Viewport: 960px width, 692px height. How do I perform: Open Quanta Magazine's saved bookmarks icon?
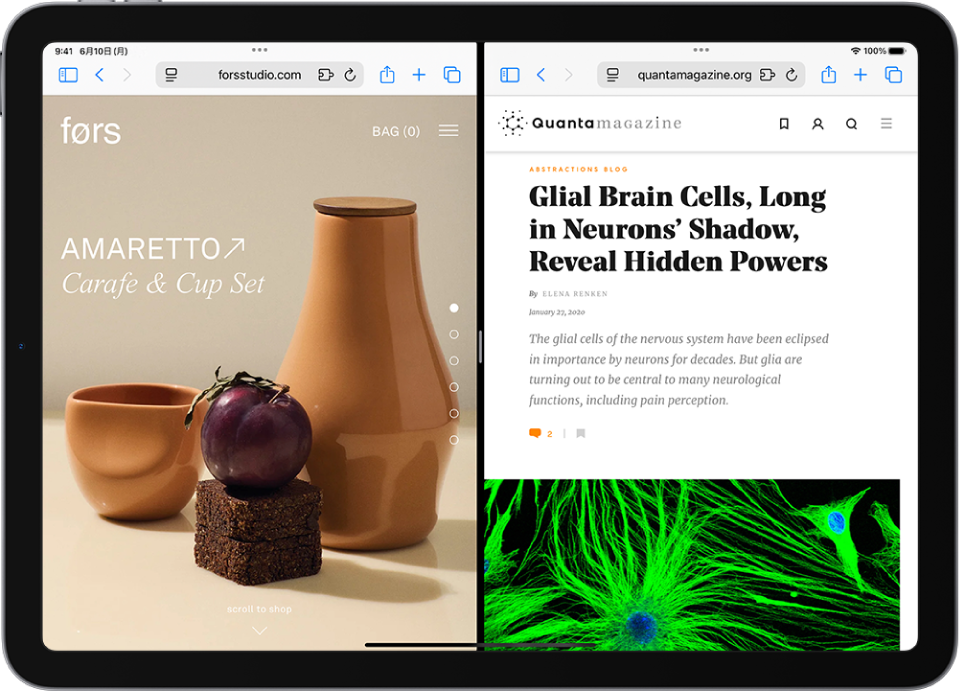[784, 123]
